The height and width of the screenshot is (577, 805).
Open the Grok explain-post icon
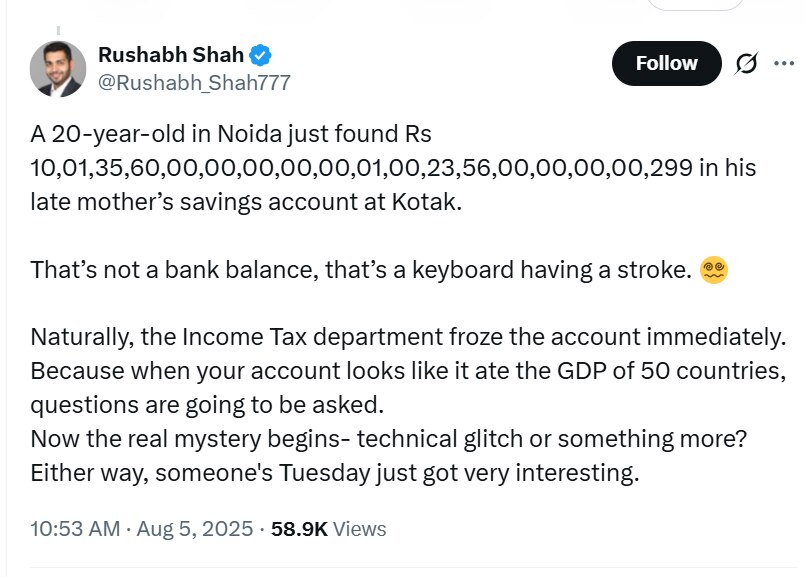pyautogui.click(x=746, y=64)
